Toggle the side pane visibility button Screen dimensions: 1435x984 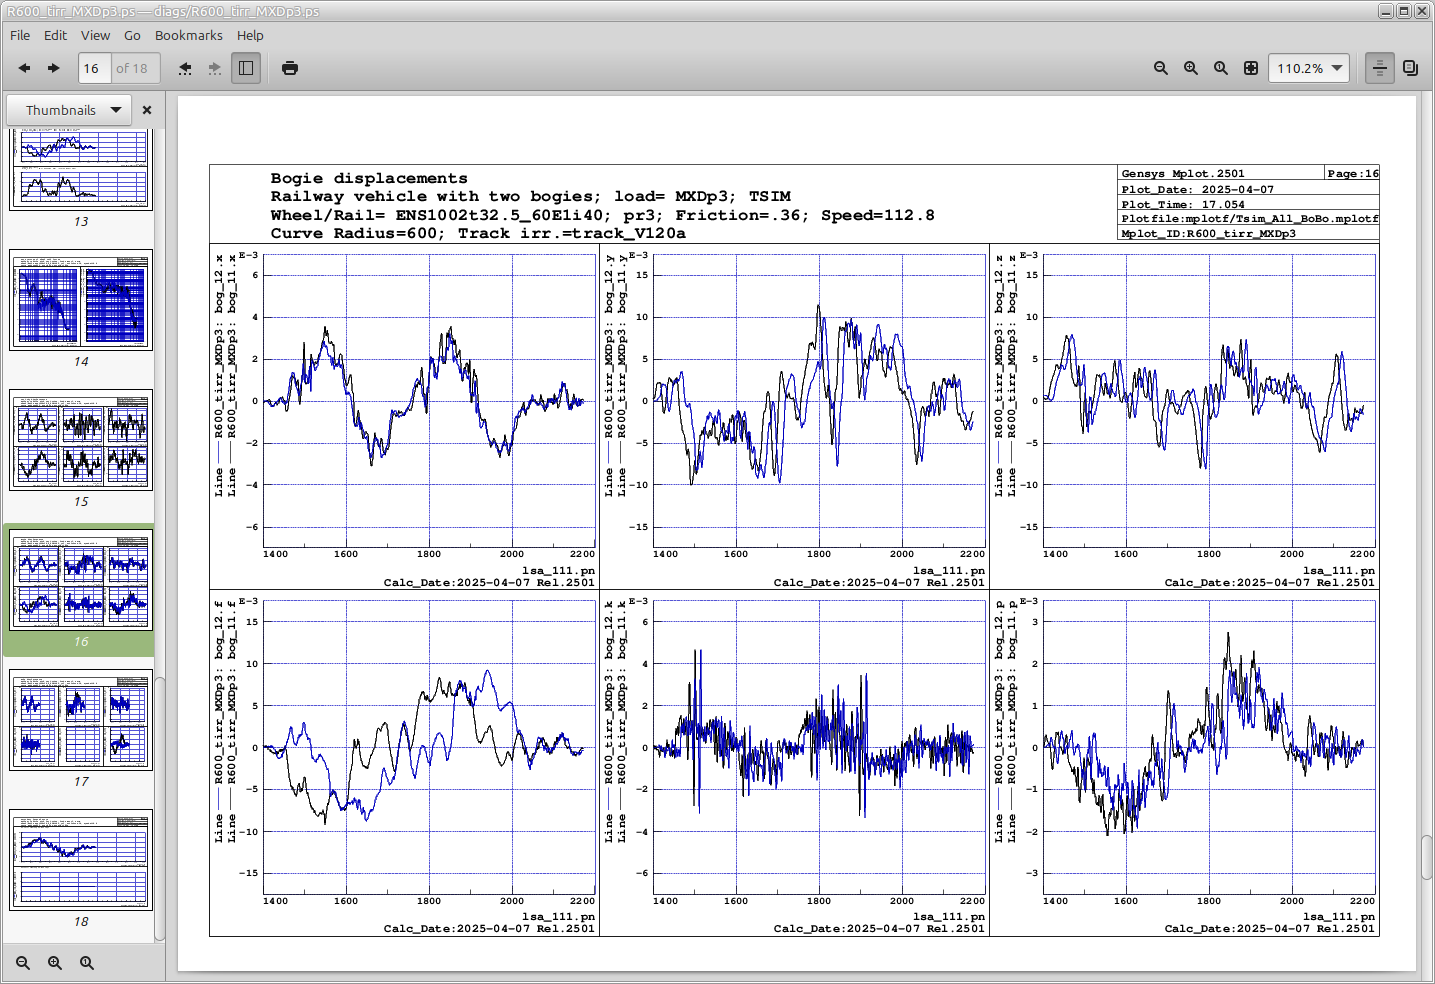pos(246,68)
